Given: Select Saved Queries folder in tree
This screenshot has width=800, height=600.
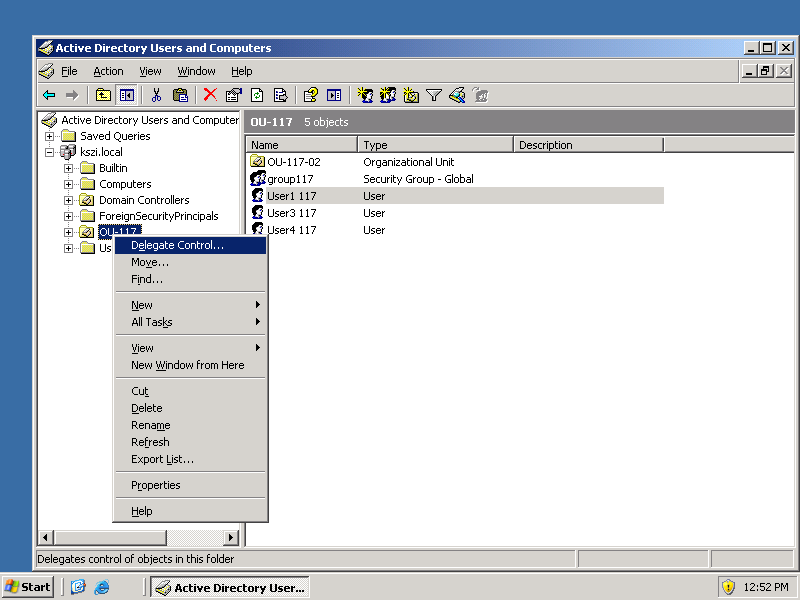Looking at the screenshot, I should tap(115, 136).
